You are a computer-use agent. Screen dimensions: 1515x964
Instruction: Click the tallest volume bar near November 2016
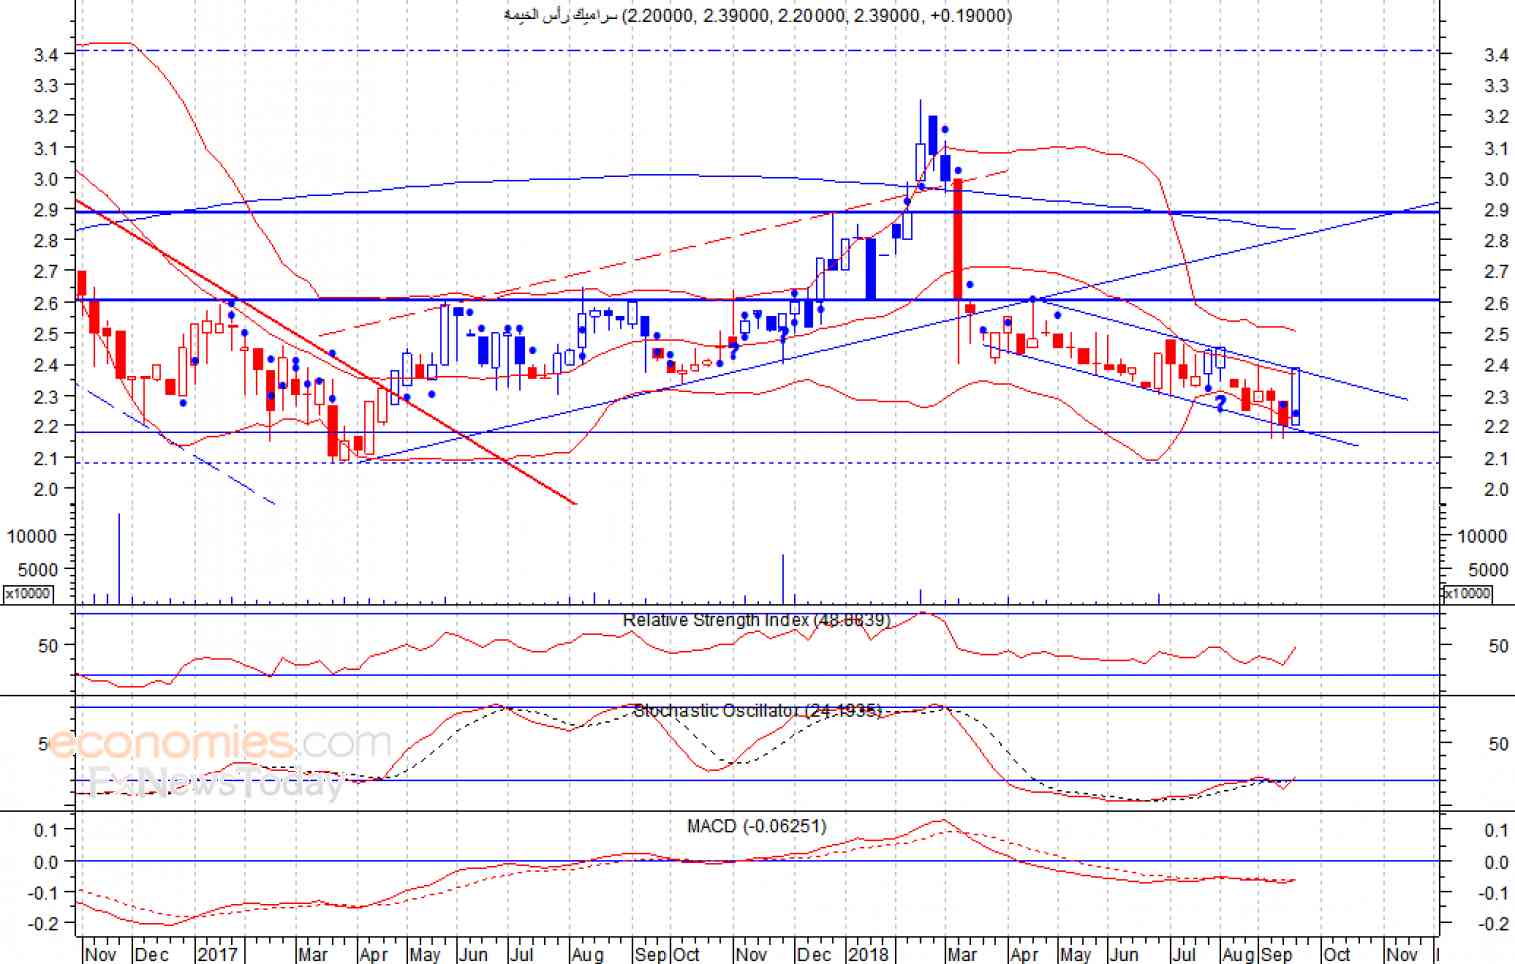(119, 559)
